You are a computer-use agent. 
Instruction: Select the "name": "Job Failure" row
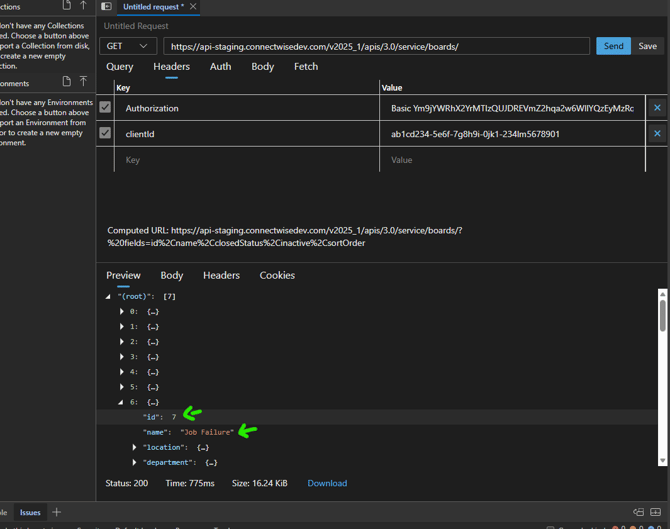point(377,432)
